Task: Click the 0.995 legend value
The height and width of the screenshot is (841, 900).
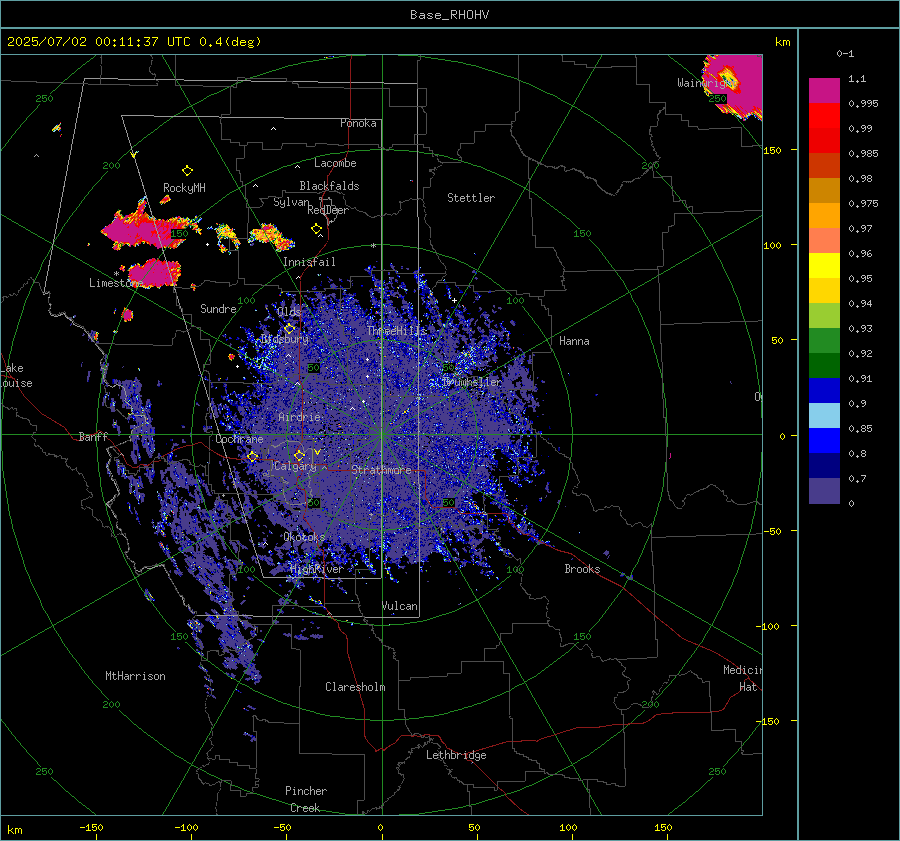Action: pyautogui.click(x=863, y=103)
